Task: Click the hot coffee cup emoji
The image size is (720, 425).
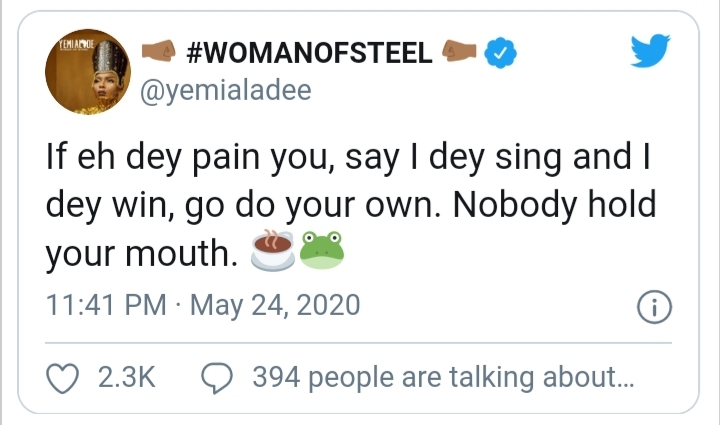Action: 273,250
